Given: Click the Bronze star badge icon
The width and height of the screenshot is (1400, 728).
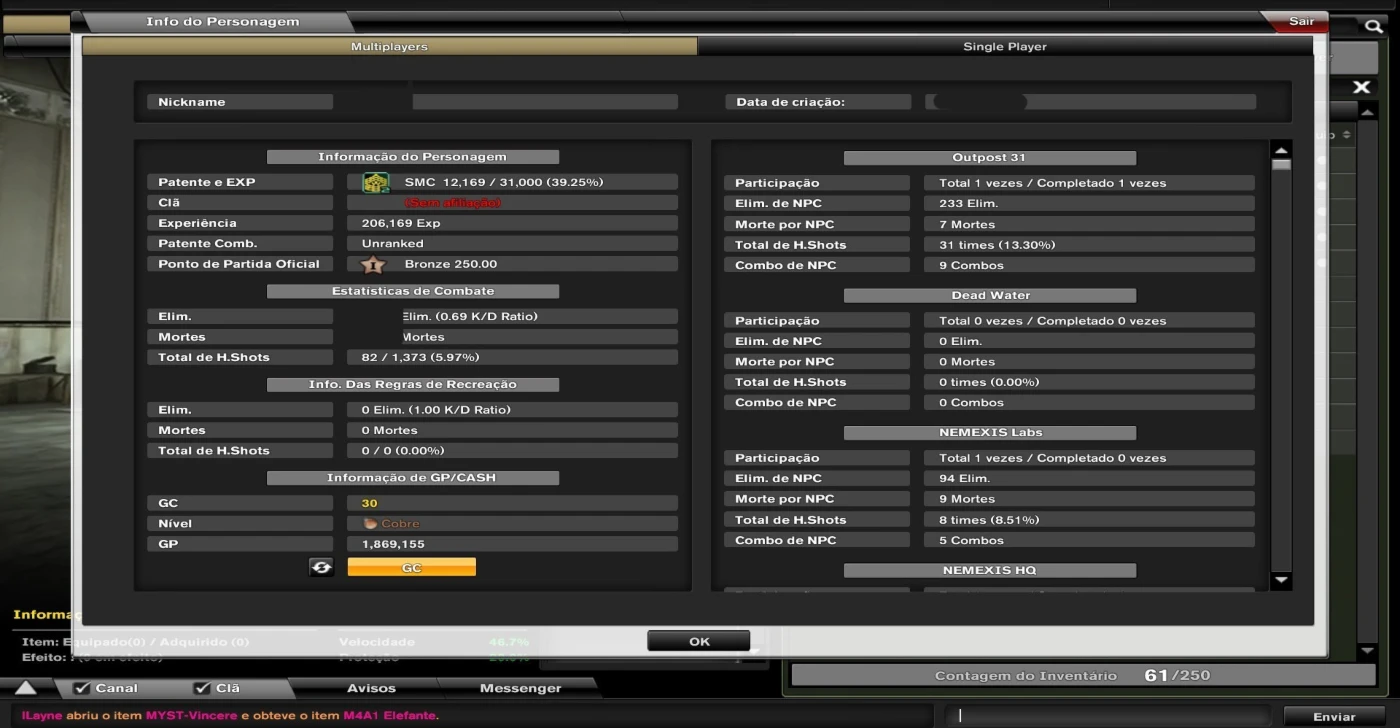Looking at the screenshot, I should (x=372, y=265).
